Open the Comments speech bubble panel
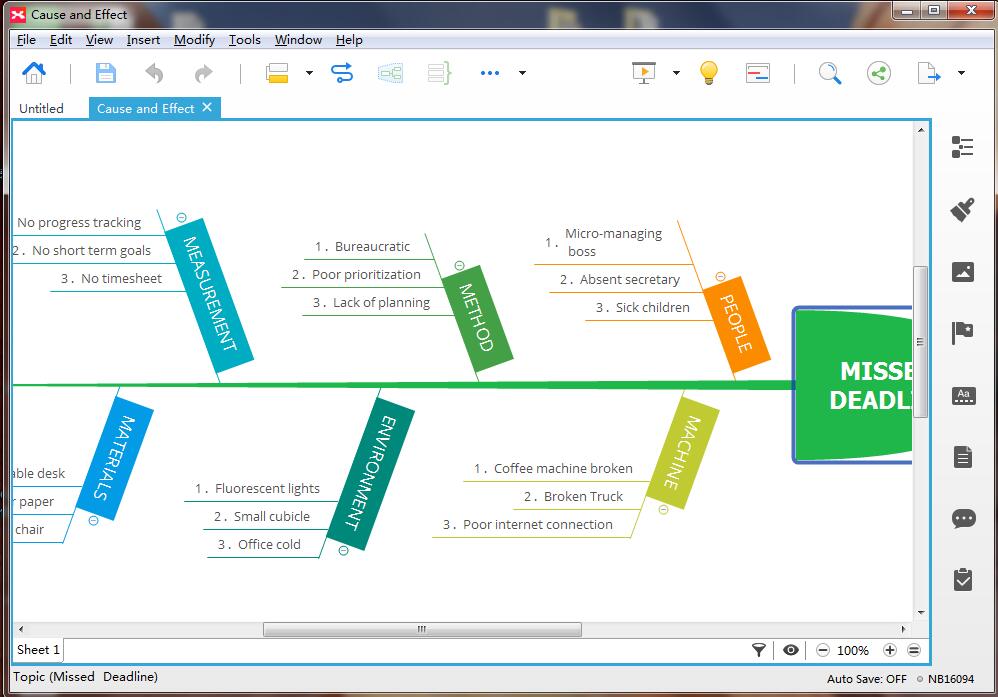 pyautogui.click(x=963, y=519)
